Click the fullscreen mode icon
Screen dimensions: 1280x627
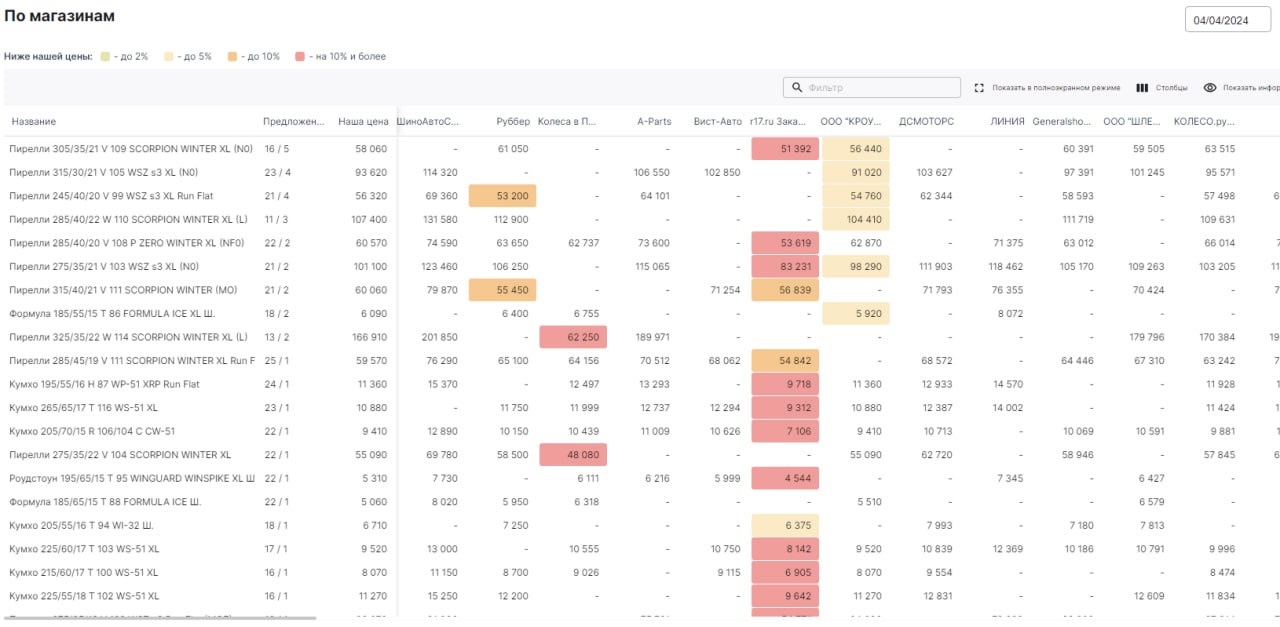coord(979,88)
